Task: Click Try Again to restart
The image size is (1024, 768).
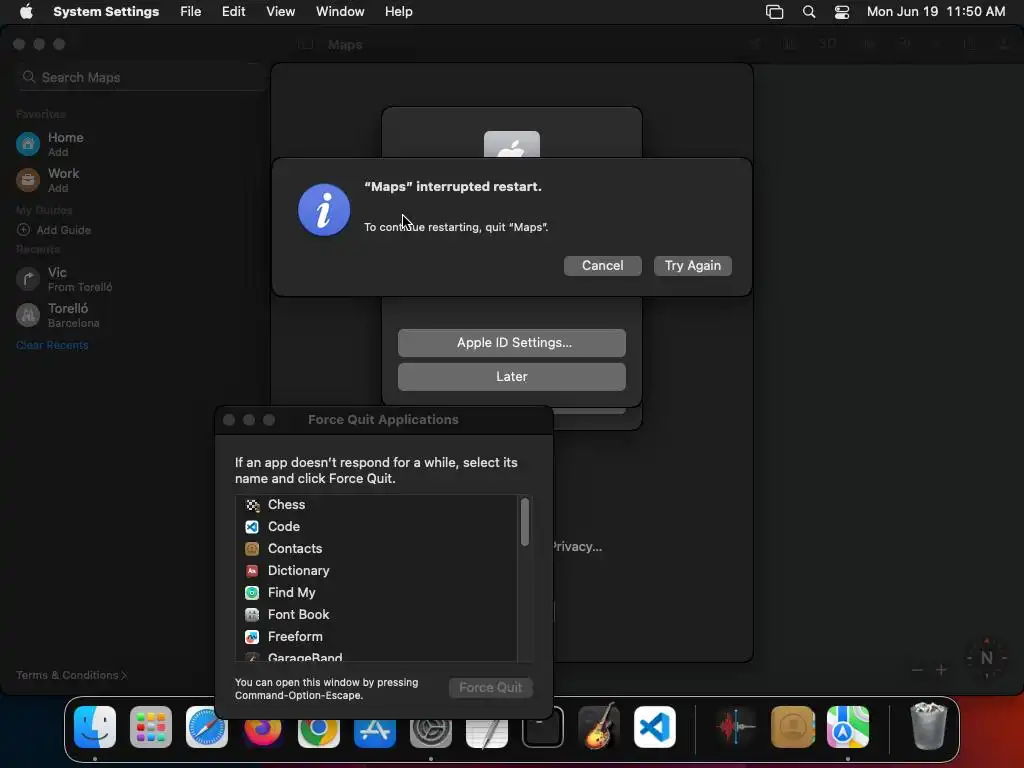Action: click(x=693, y=266)
